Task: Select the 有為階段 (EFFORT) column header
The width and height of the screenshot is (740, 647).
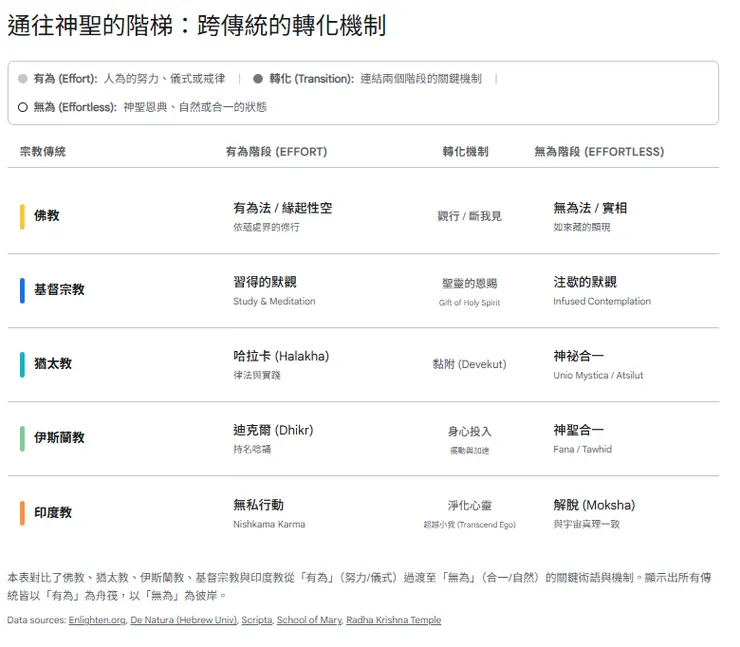Action: tap(276, 151)
